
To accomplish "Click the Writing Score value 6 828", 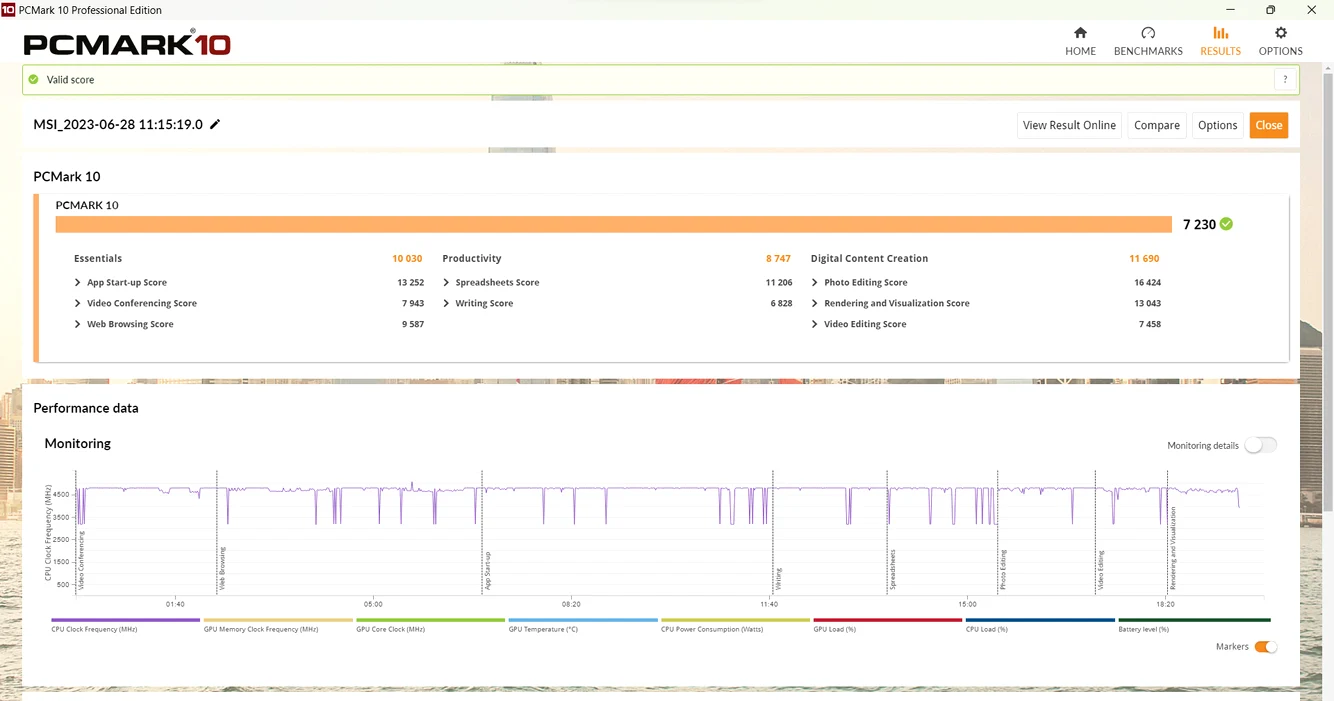I will [x=781, y=303].
